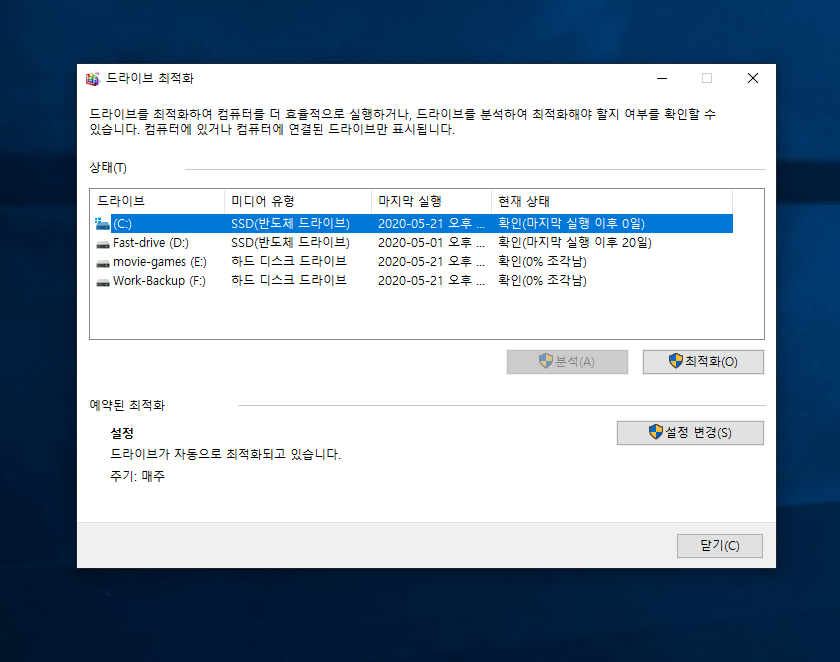This screenshot has width=840, height=662.
Task: Click the Work-Backup (F:) drive icon
Action: pos(103,282)
